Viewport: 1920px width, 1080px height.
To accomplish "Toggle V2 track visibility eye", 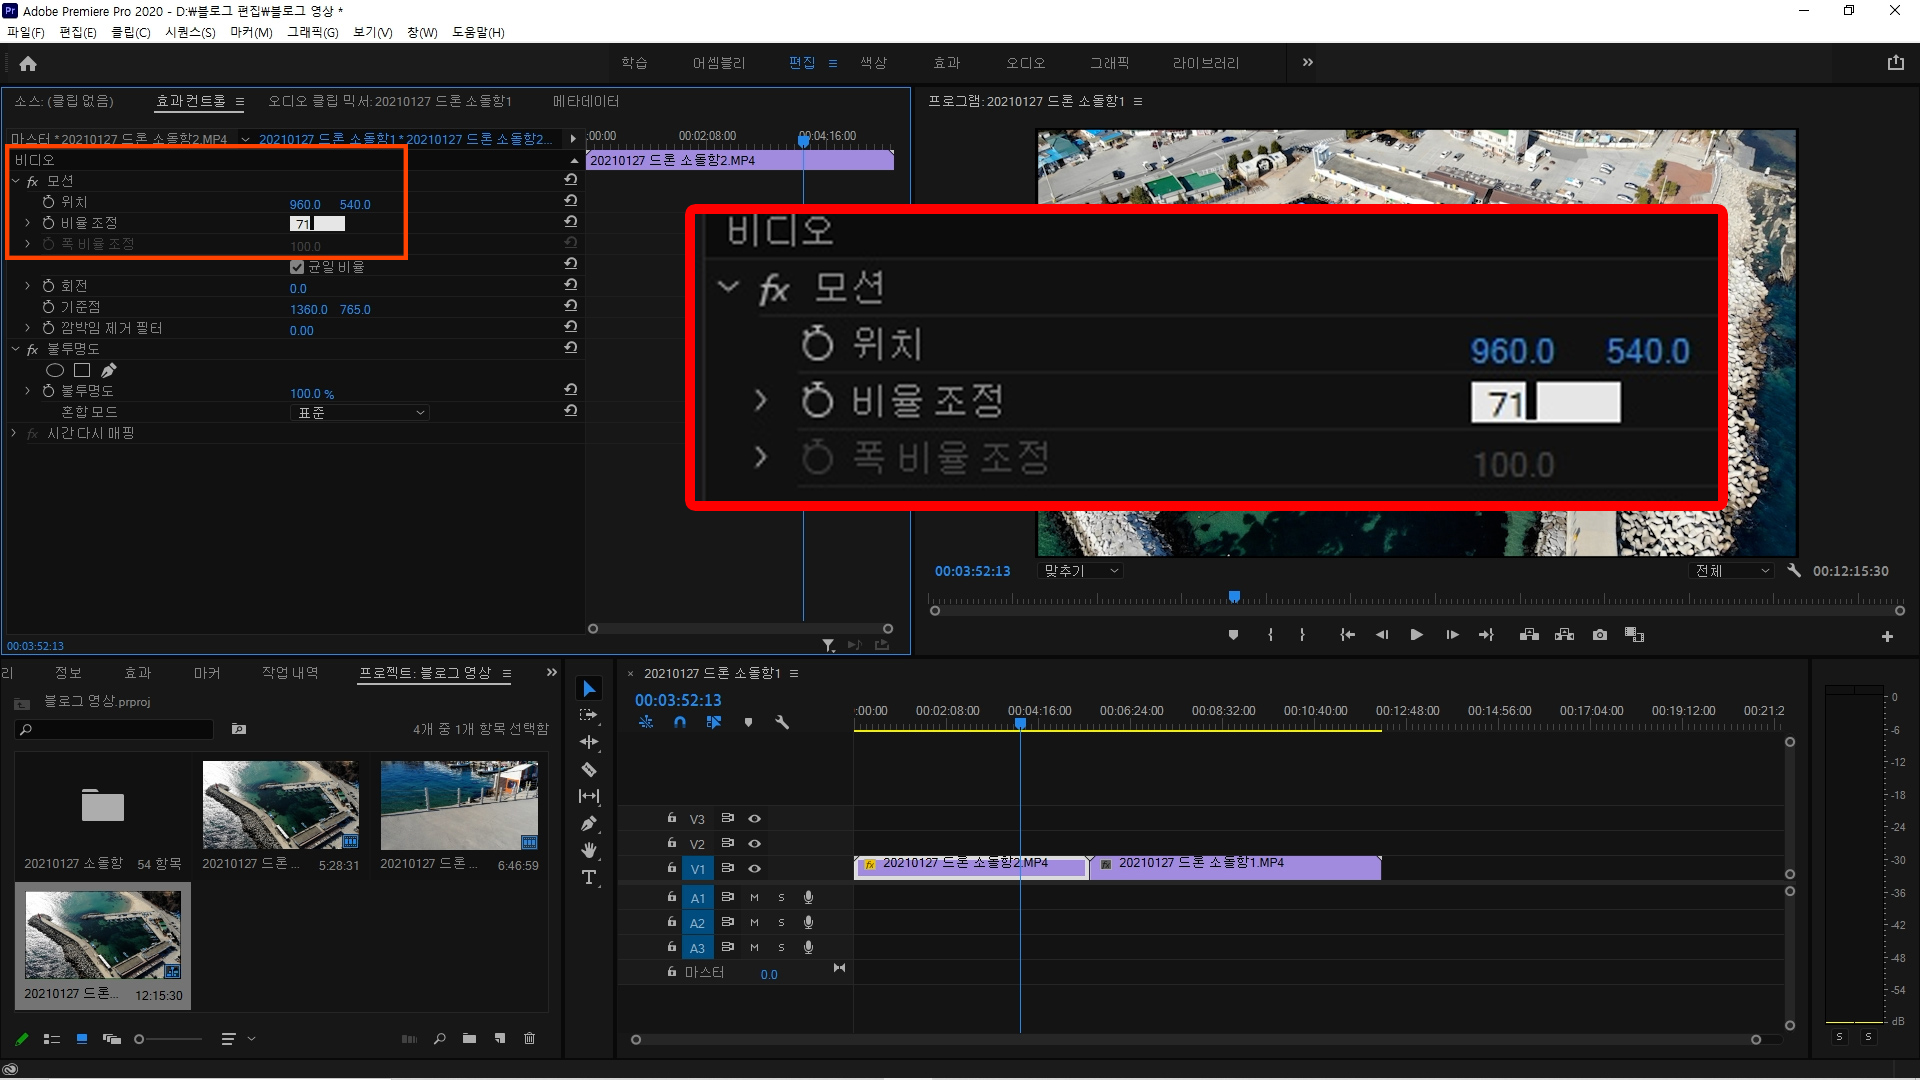I will [755, 844].
